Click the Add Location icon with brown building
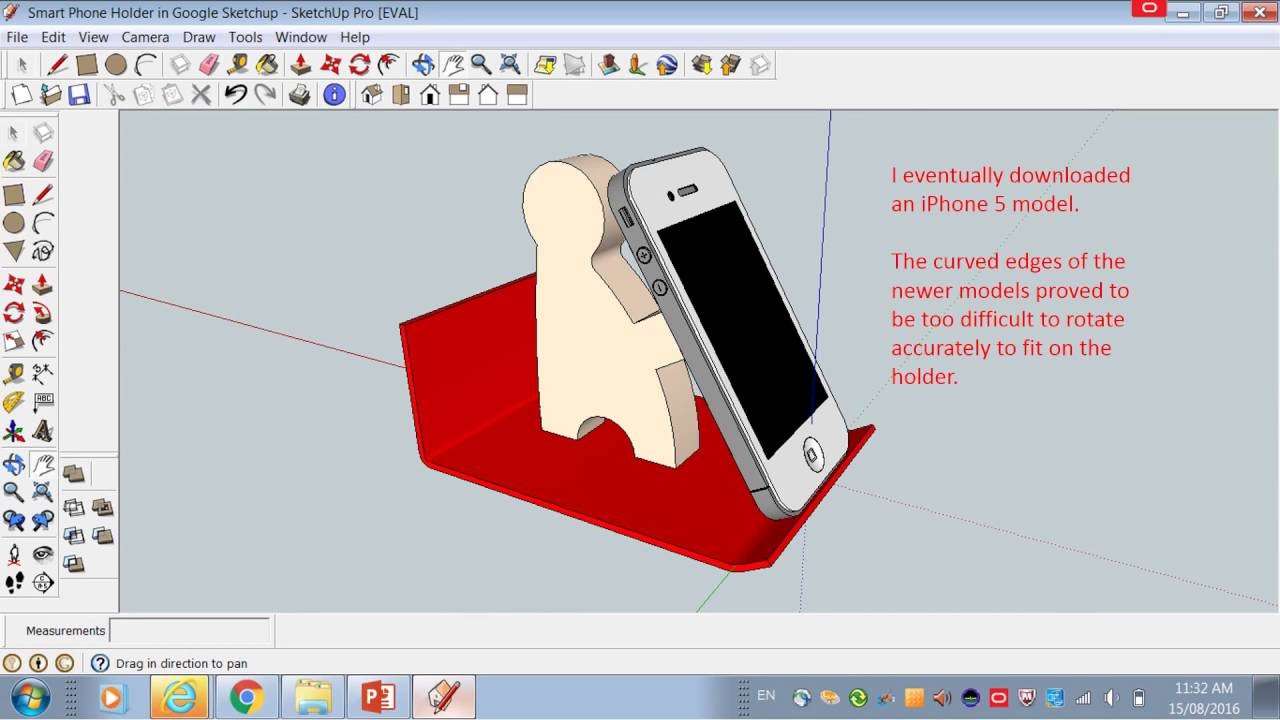 [609, 65]
